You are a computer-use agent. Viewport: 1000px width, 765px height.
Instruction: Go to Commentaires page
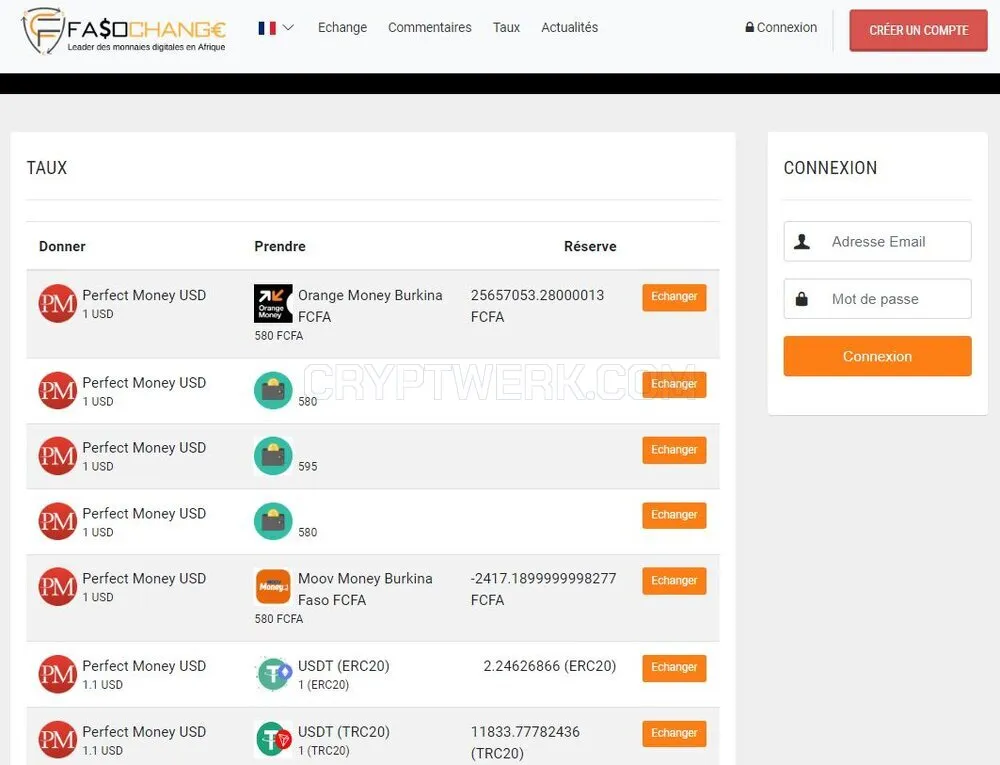click(430, 27)
